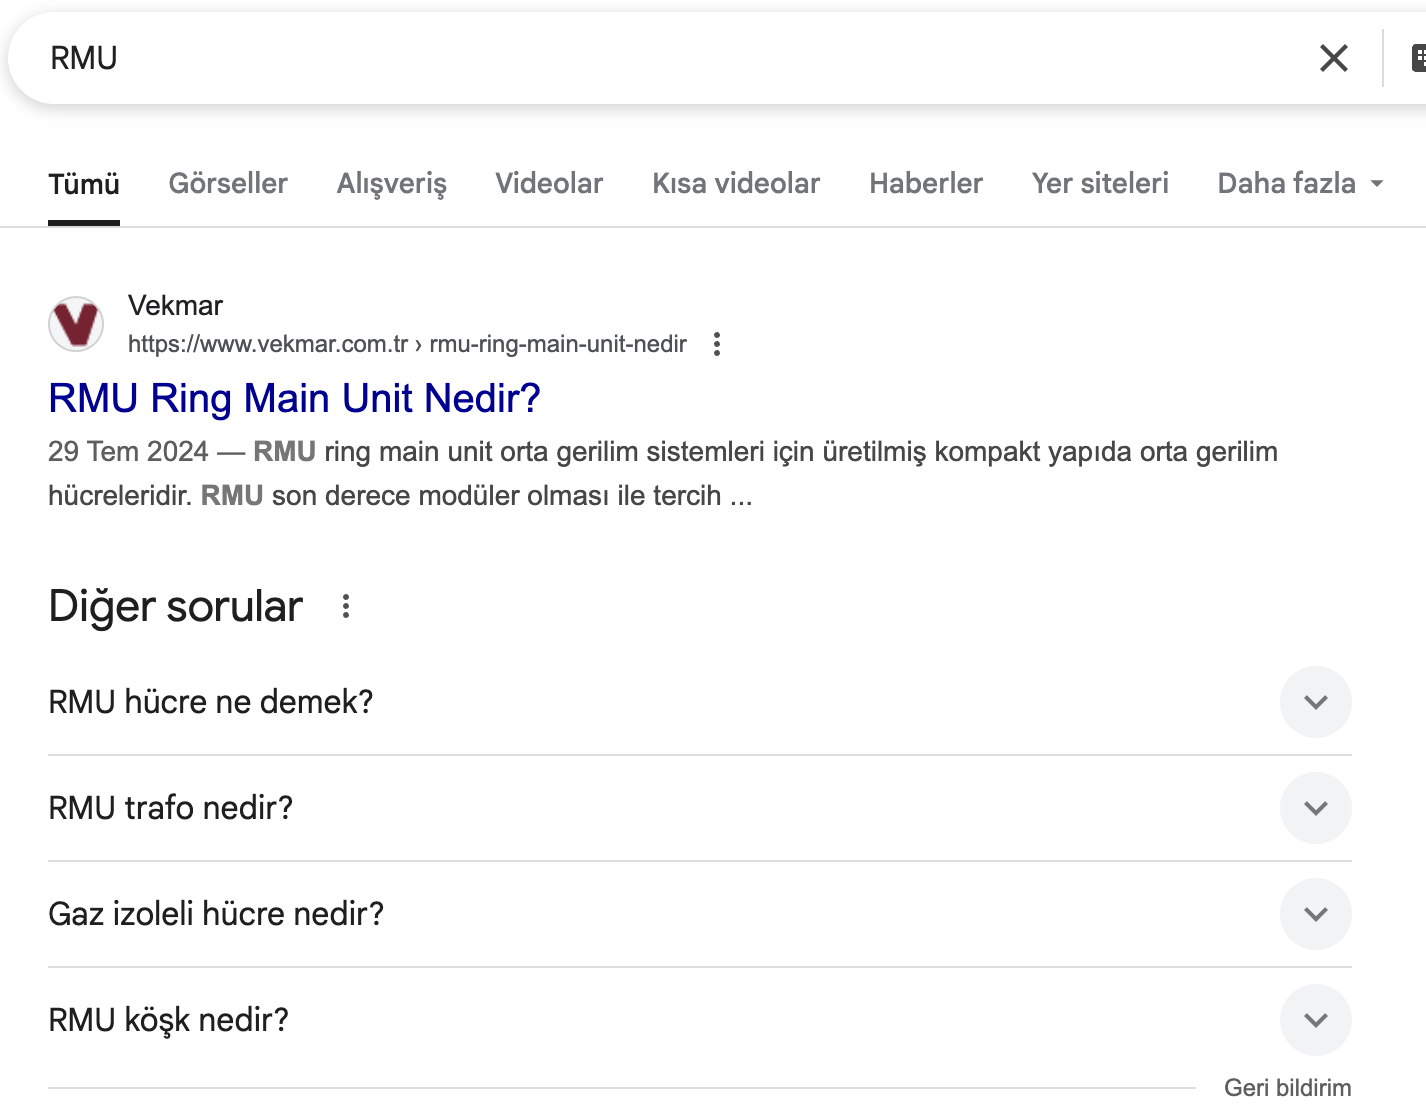Open the Kısa videolar tab
Screen dimensions: 1426x1110
[735, 184]
